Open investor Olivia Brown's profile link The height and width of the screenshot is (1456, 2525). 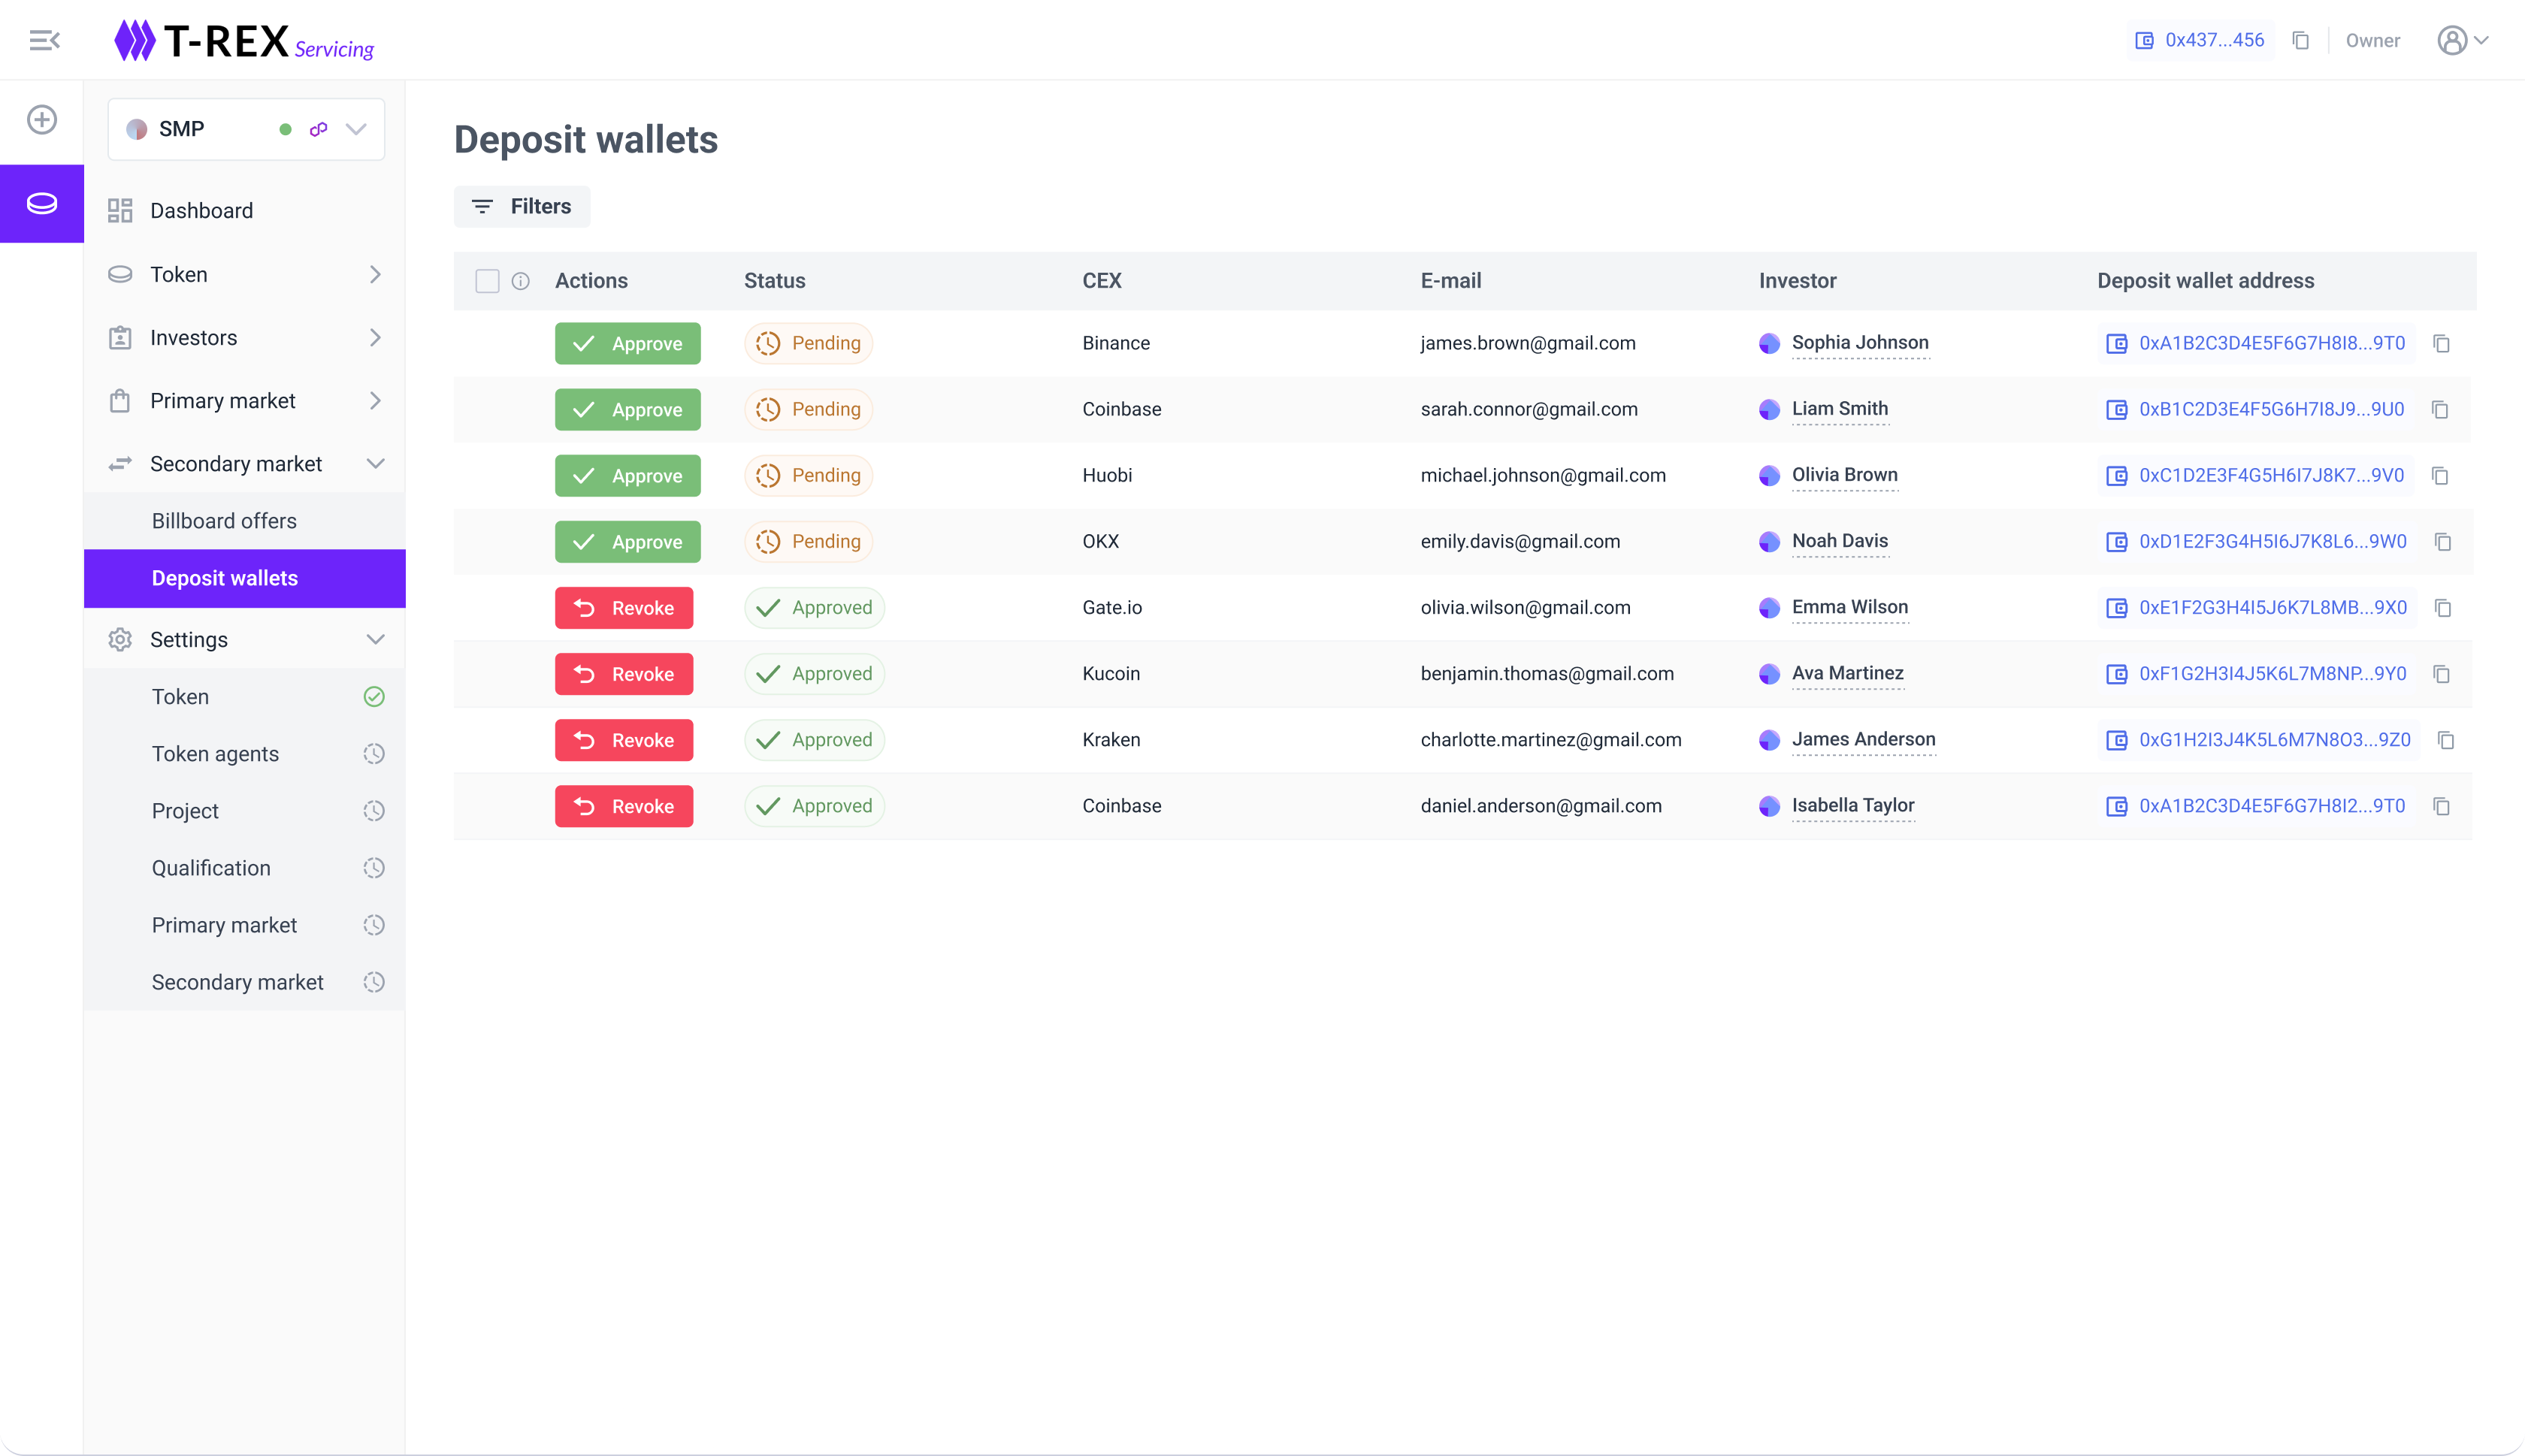(x=1844, y=475)
